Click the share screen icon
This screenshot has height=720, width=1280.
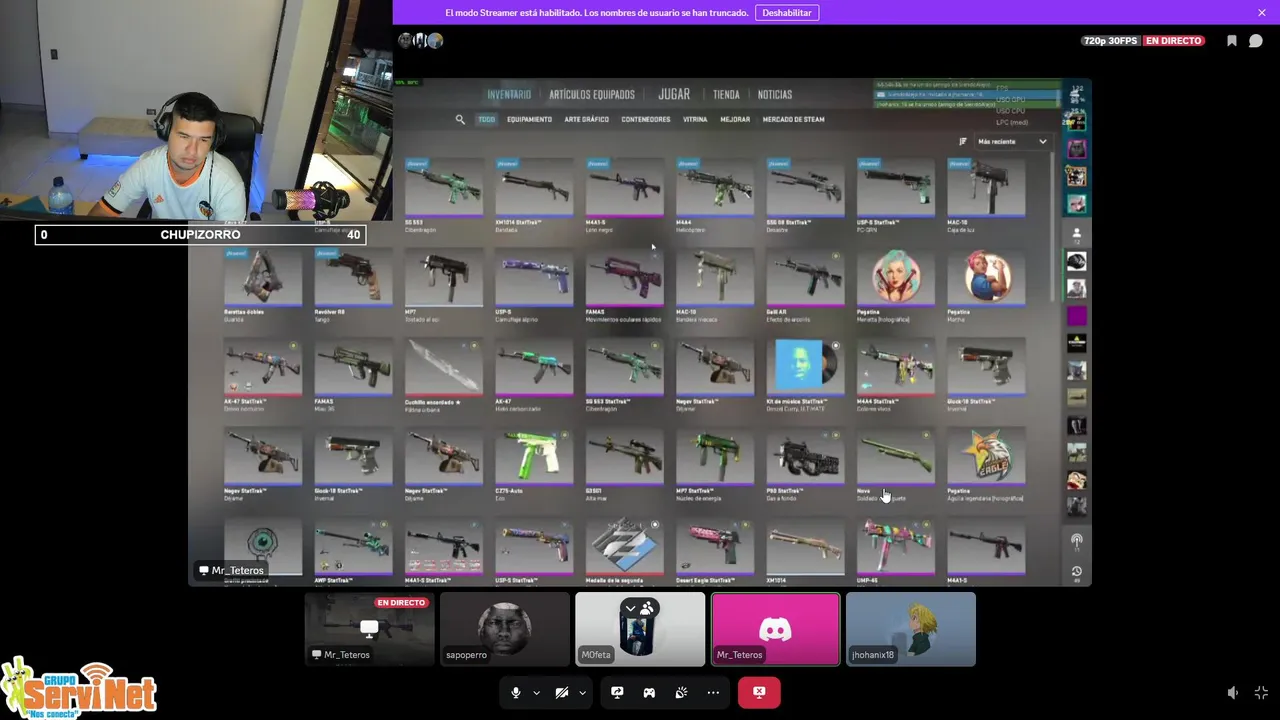(617, 693)
